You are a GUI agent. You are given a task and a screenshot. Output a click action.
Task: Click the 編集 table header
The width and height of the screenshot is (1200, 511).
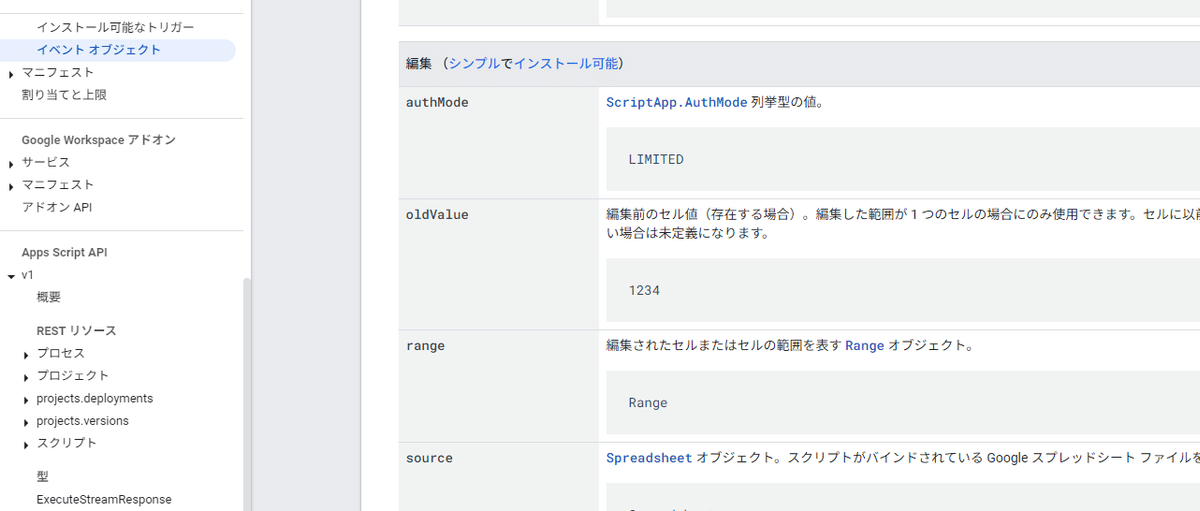(799, 64)
